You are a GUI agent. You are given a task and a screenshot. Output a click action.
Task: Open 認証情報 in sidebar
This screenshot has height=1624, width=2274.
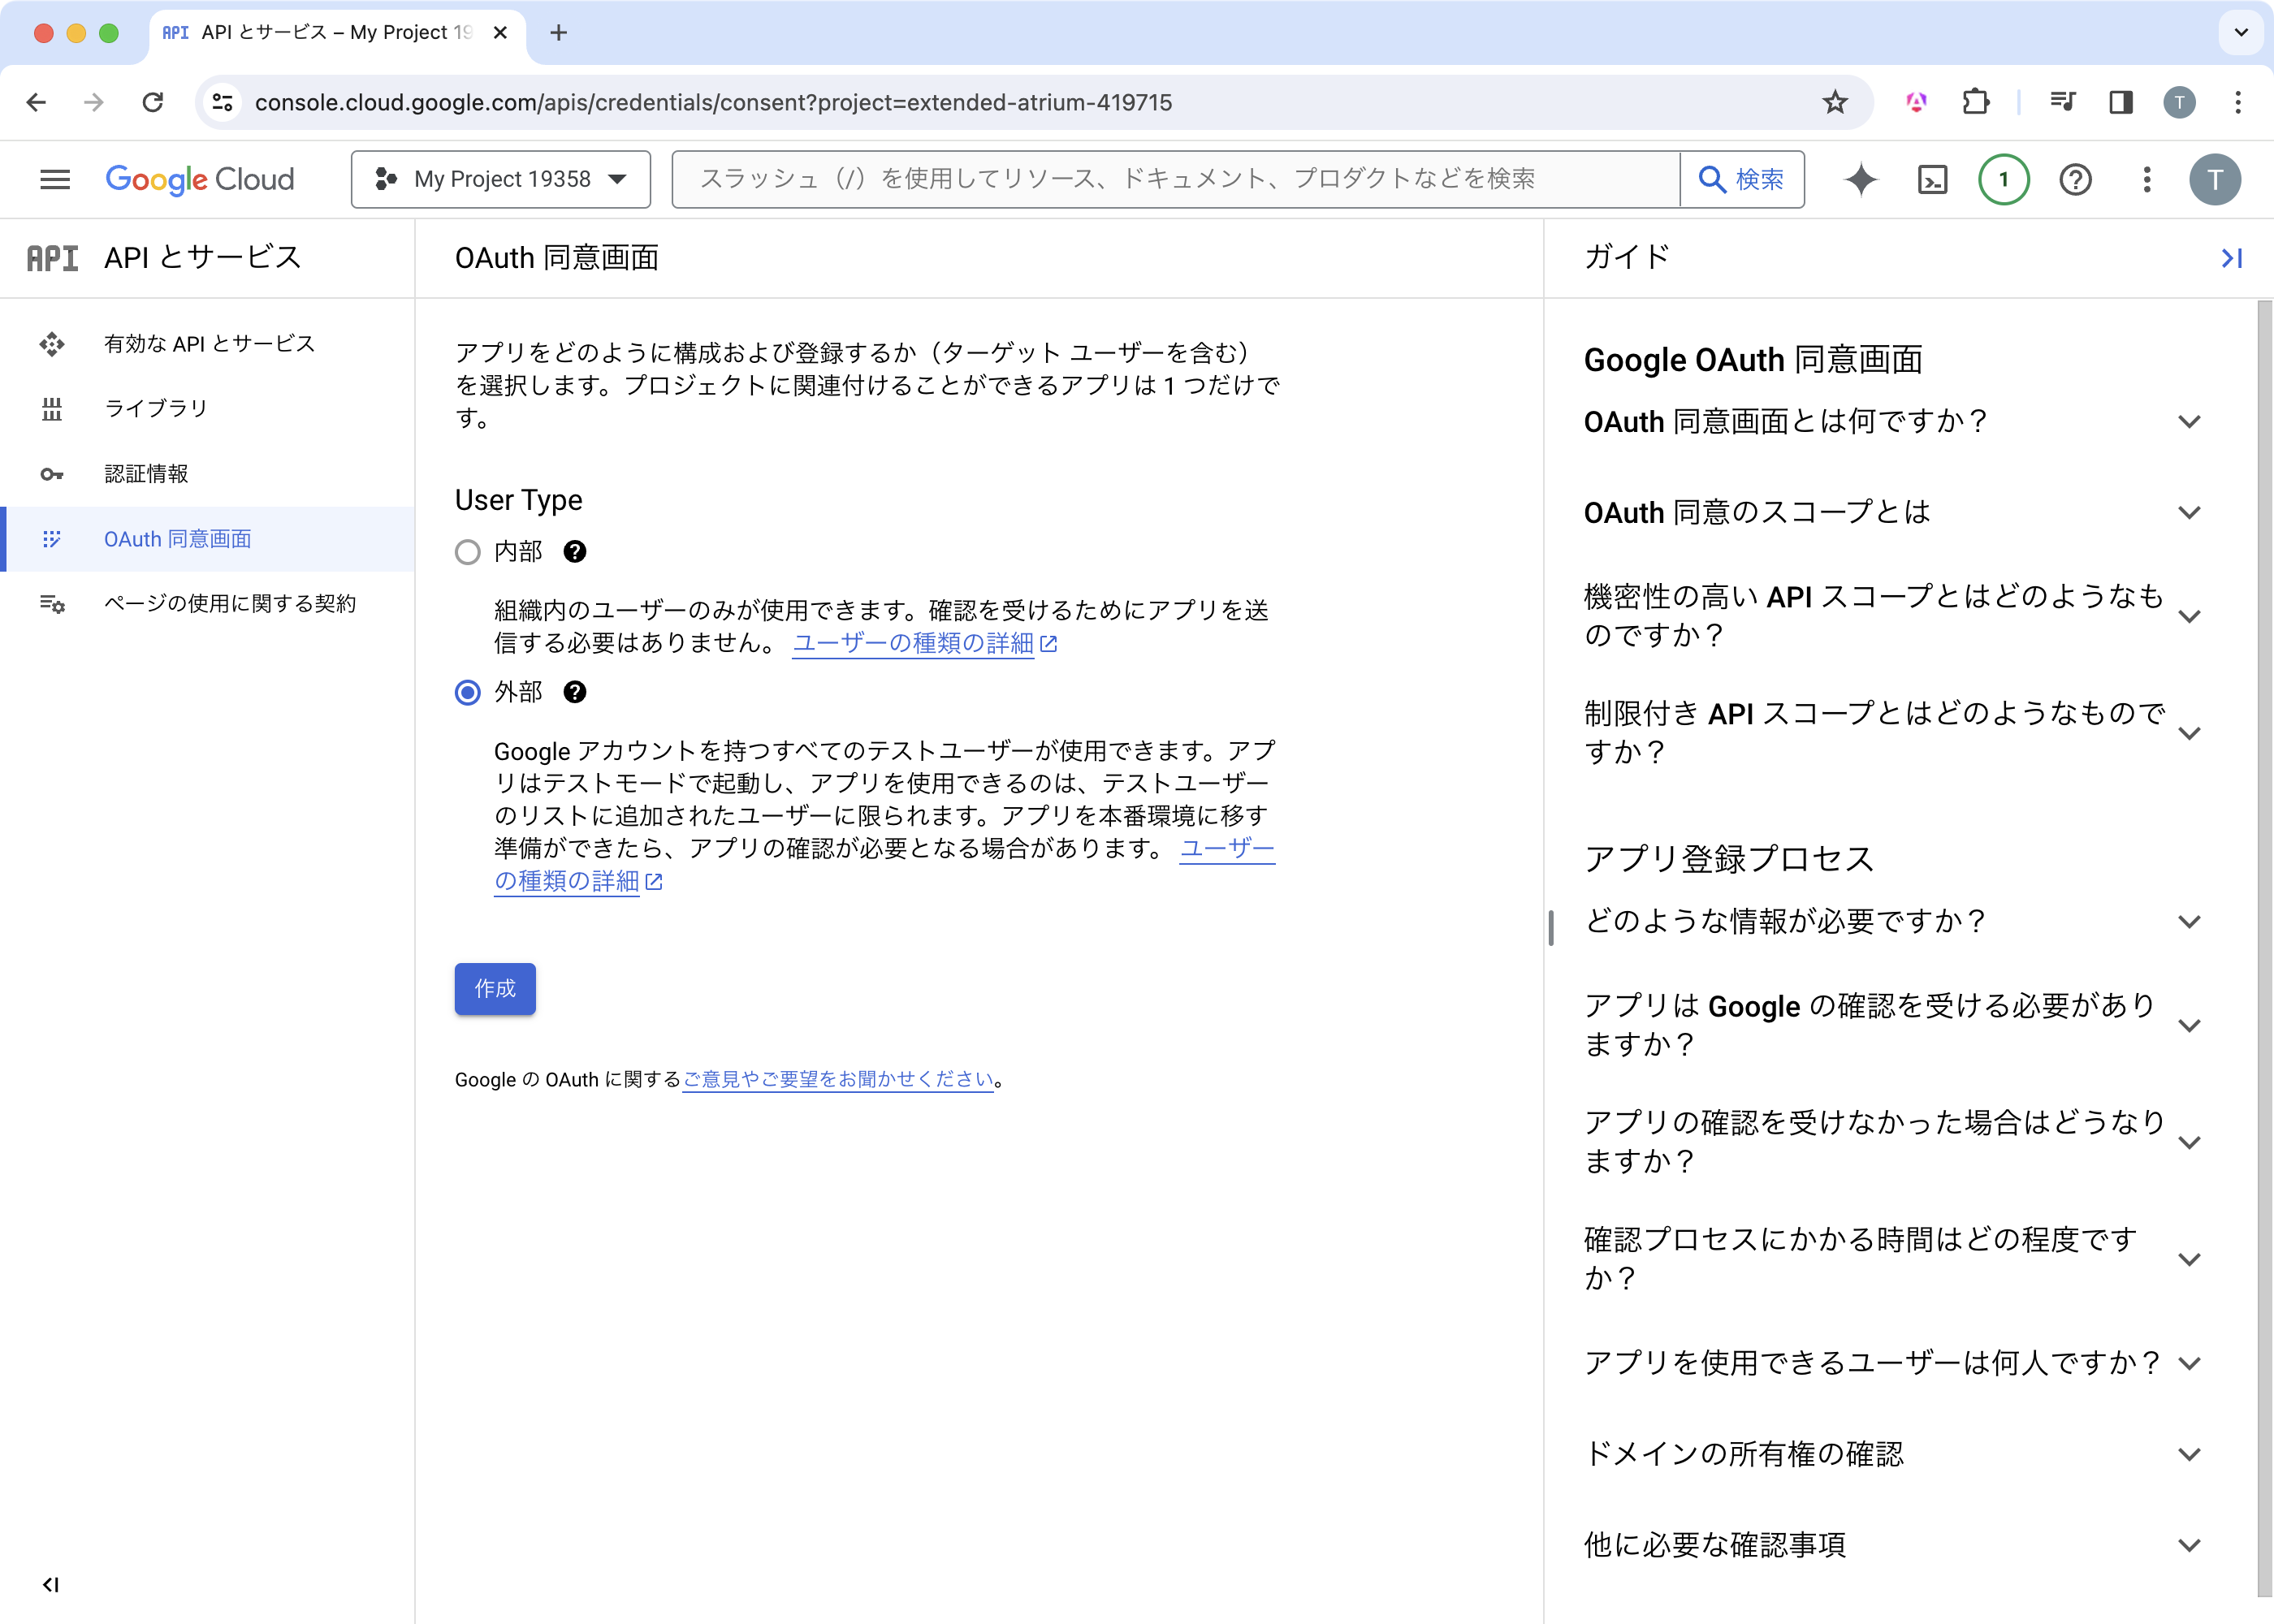coord(207,474)
